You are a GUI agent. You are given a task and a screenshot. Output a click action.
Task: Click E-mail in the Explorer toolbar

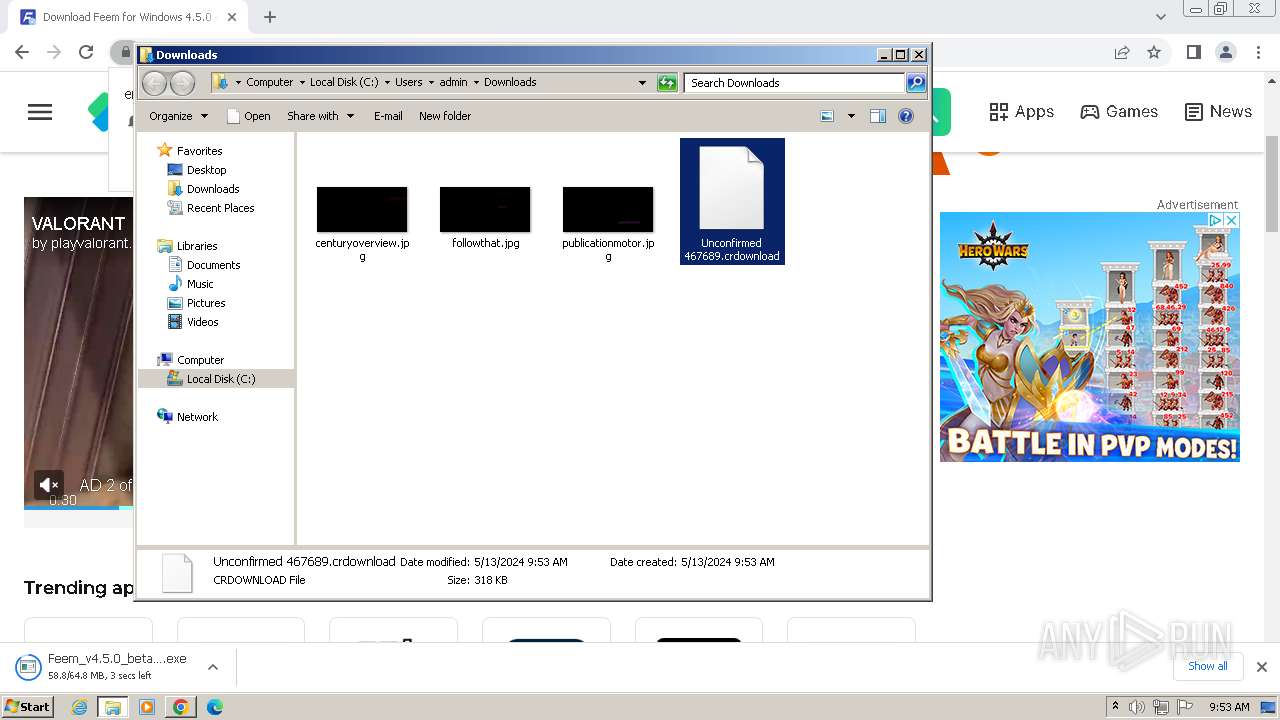(388, 116)
